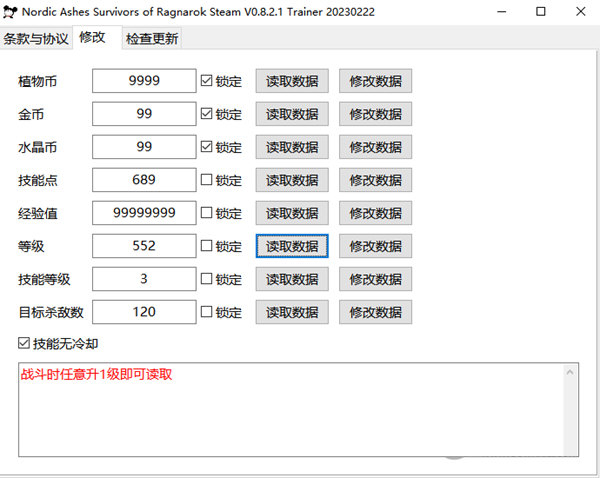Viewport: 600px width, 478px height.
Task: Click 读取数据 for 经验值
Action: [x=292, y=213]
